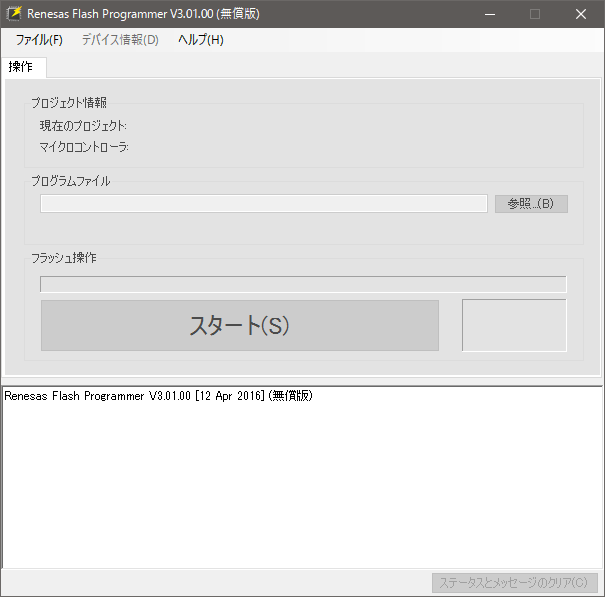Viewport: 605px width, 597px height.
Task: Minimize the Renesas Flash Programmer window
Action: tap(490, 14)
